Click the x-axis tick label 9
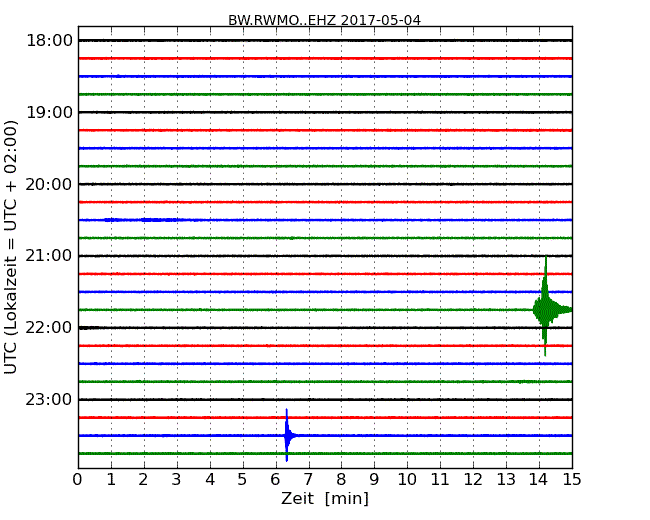650x520 pixels. point(374,479)
